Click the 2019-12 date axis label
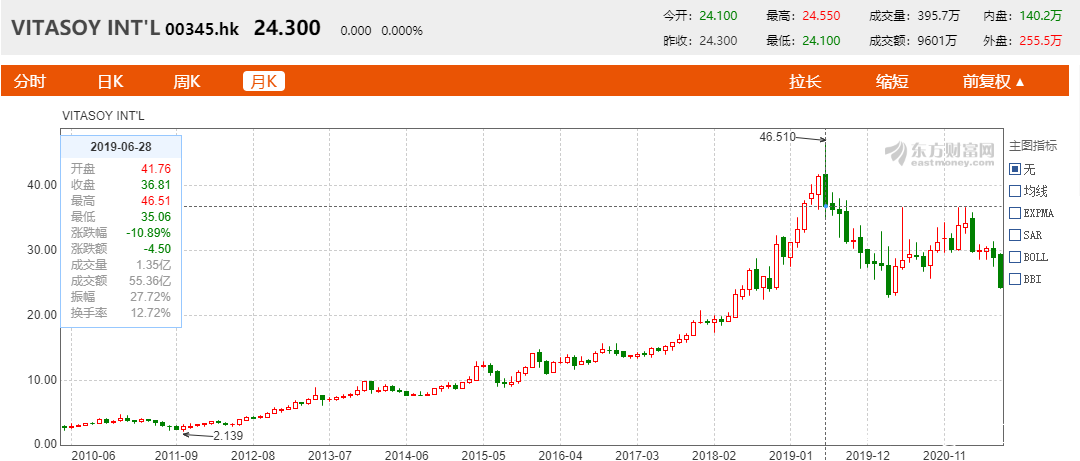This screenshot has width=1080, height=461. [x=866, y=455]
